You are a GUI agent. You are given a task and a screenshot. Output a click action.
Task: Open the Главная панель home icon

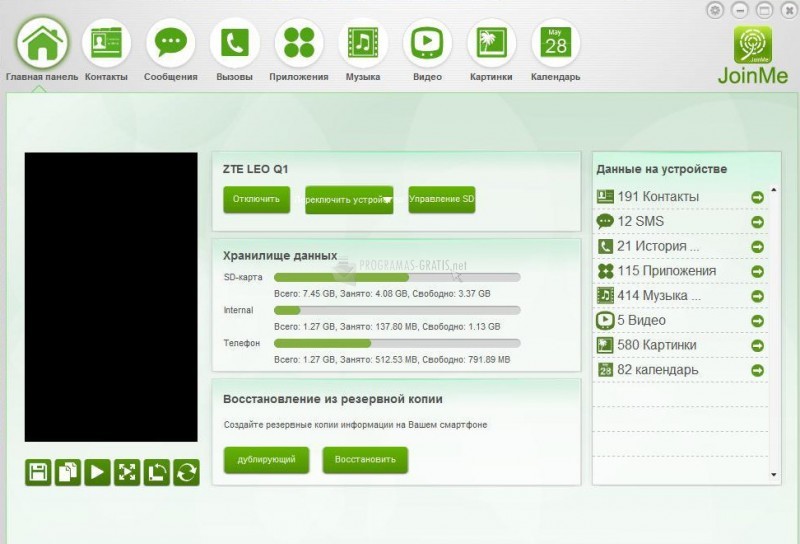42,43
